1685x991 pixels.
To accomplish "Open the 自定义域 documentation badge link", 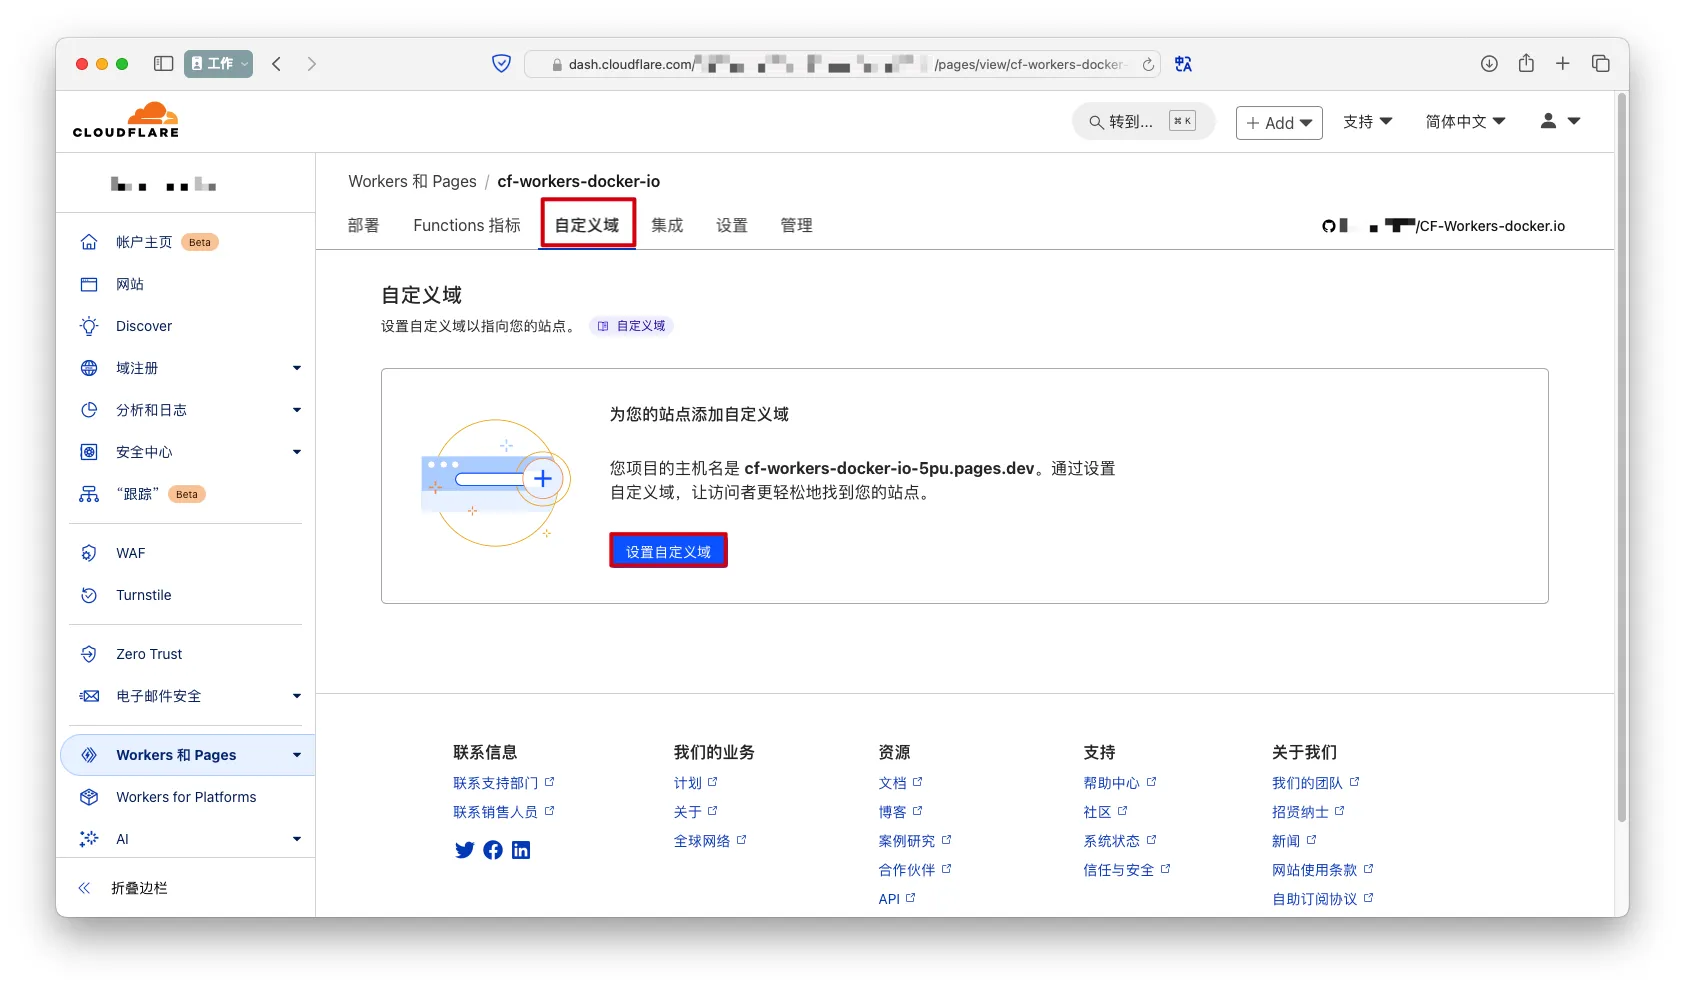I will click(x=631, y=326).
